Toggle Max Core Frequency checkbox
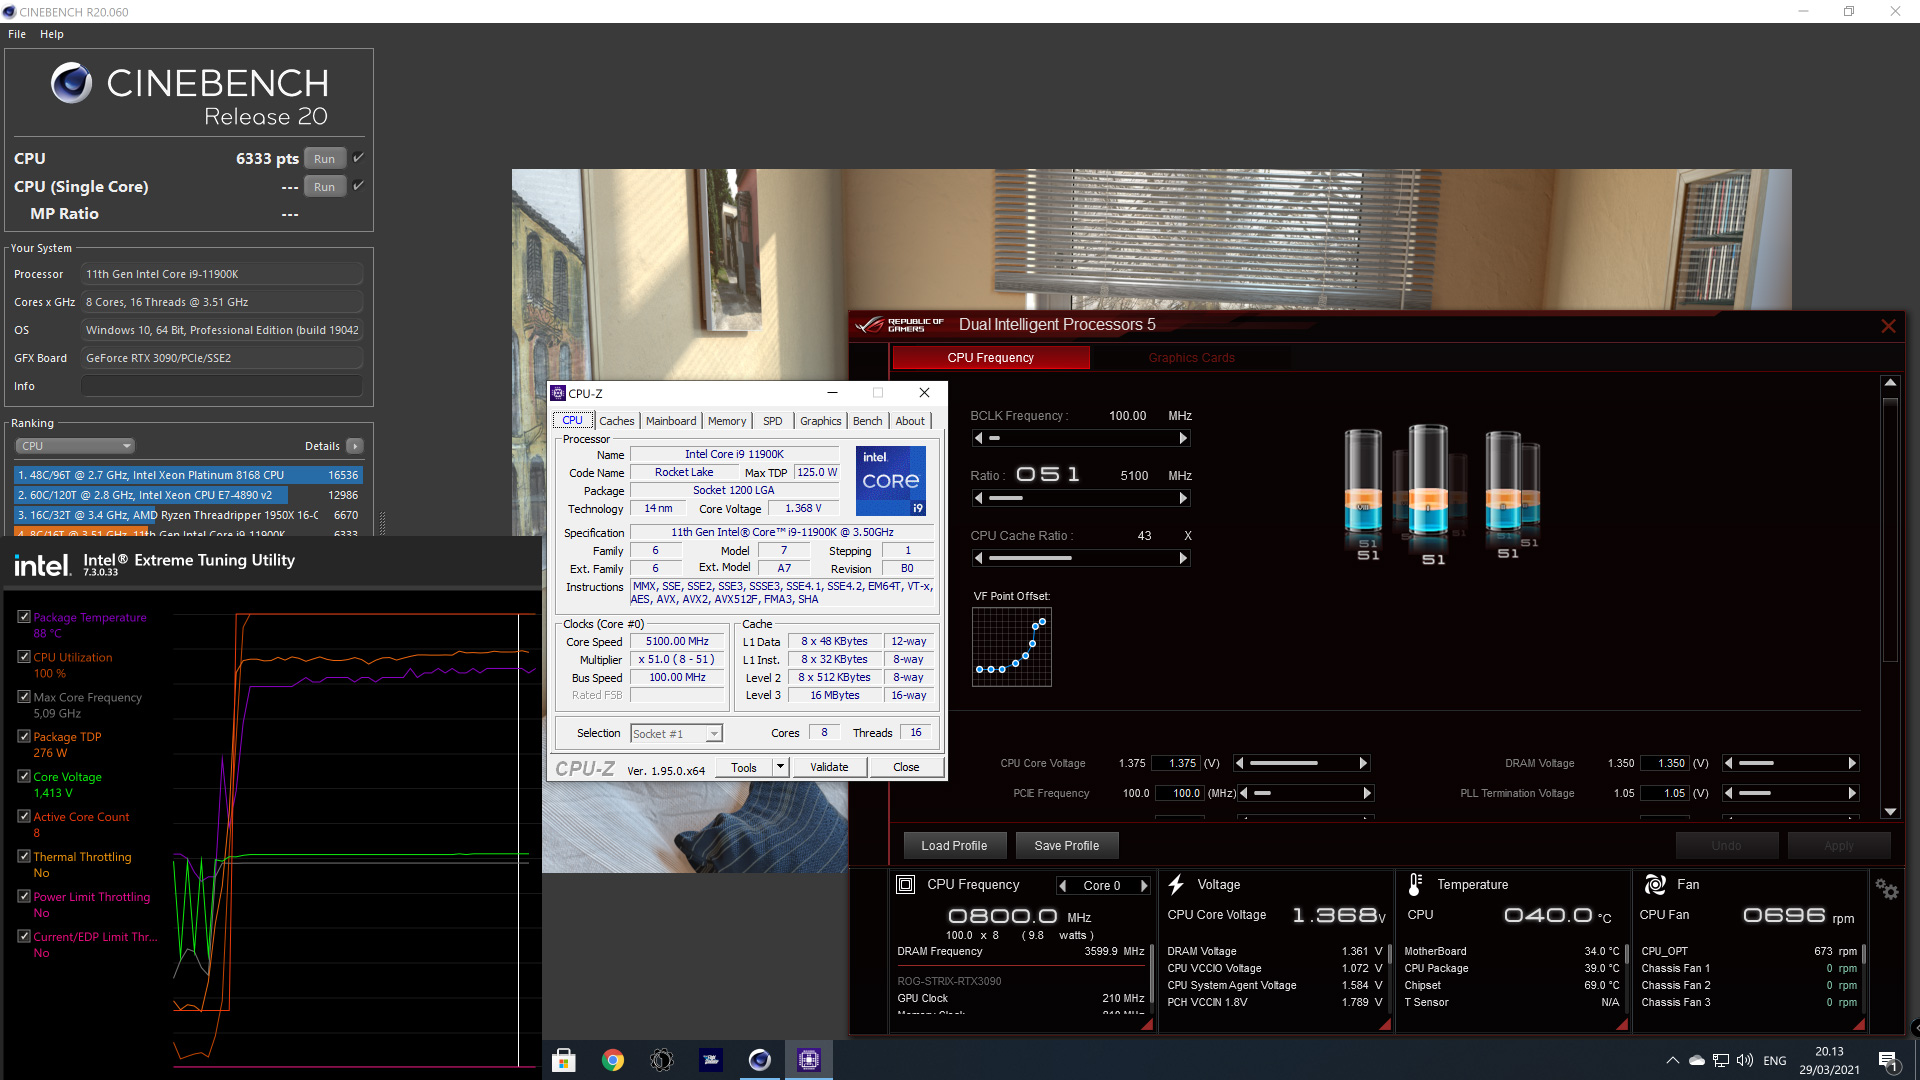The image size is (1920, 1080). pos(24,697)
